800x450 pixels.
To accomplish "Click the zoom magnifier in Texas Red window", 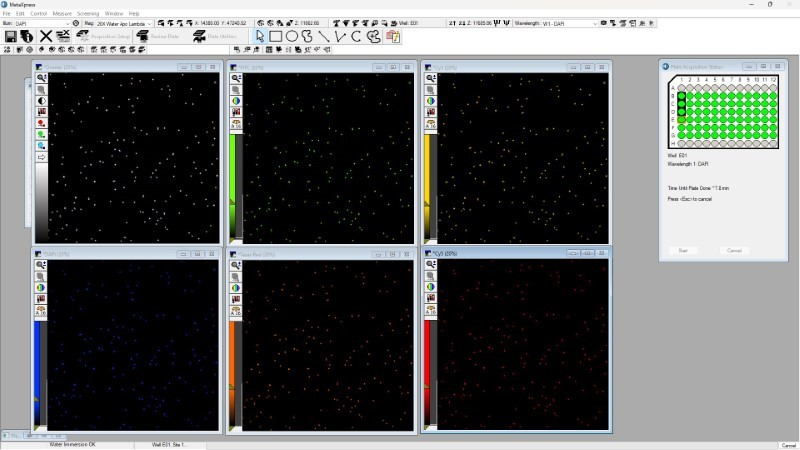I will 235,265.
